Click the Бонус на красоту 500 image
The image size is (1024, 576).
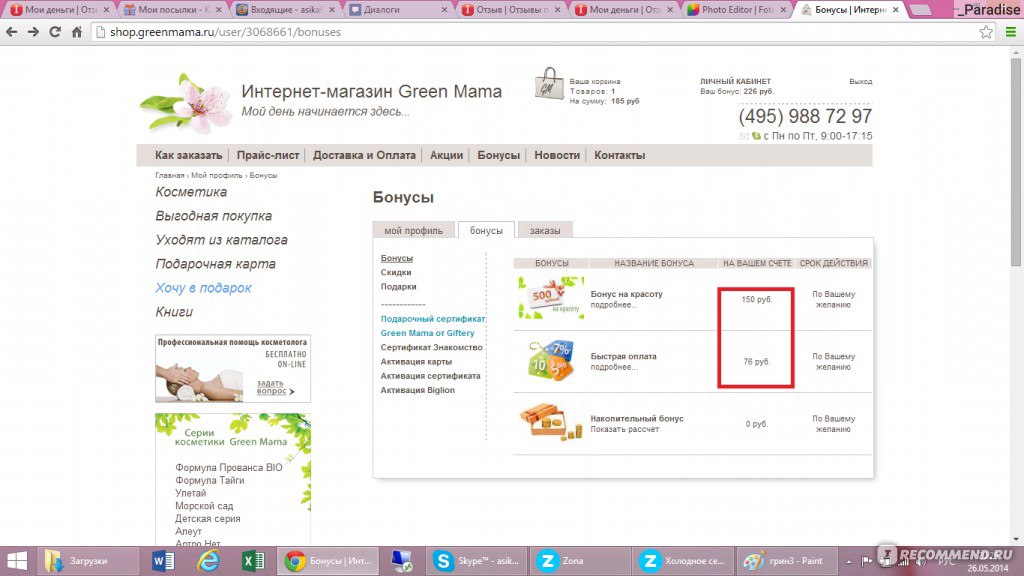tap(551, 298)
